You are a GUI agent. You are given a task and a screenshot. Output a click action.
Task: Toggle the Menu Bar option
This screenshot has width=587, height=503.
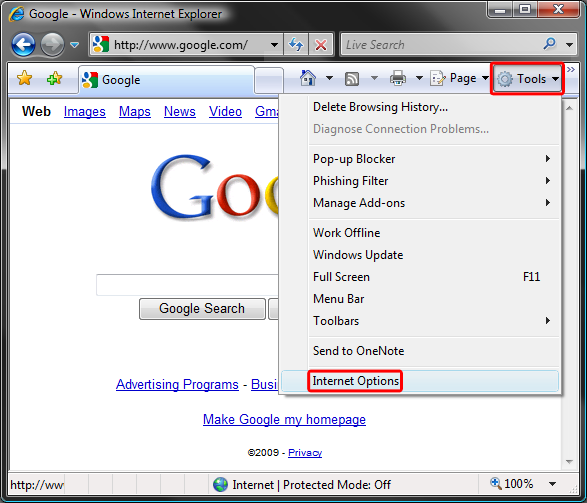(x=420, y=299)
